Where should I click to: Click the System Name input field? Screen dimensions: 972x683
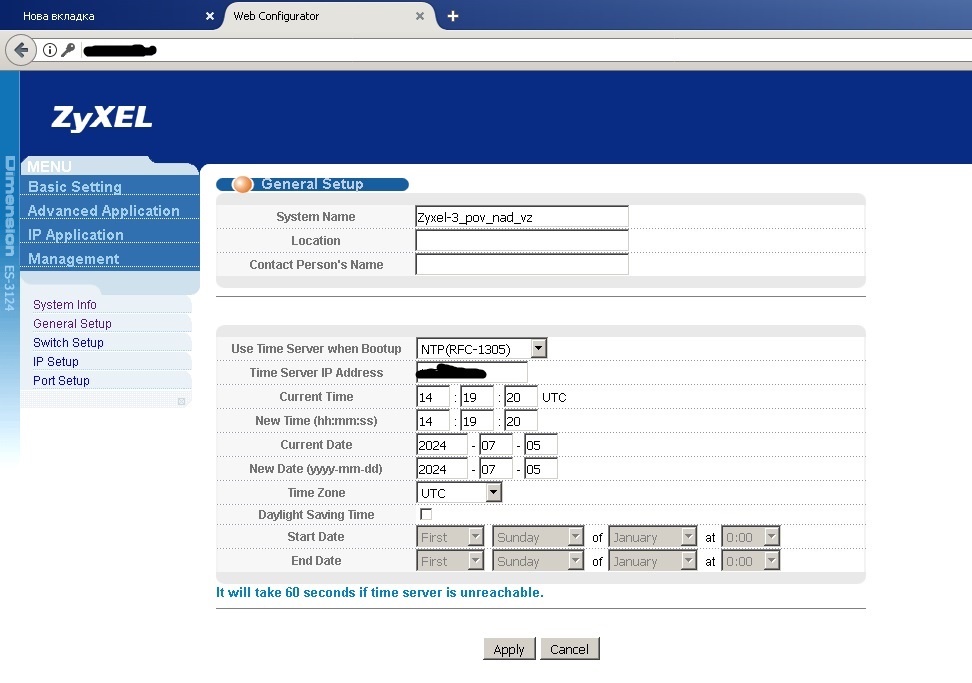pos(521,217)
